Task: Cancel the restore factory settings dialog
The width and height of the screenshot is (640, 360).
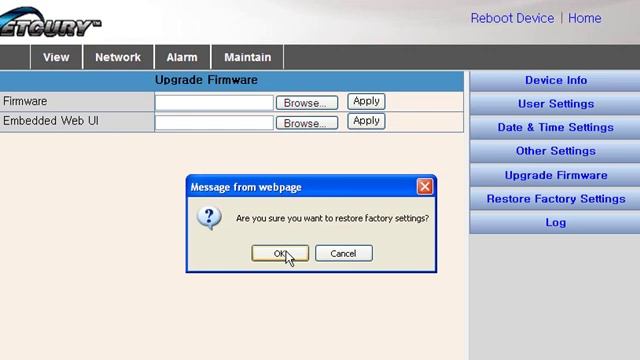Action: pyautogui.click(x=344, y=253)
